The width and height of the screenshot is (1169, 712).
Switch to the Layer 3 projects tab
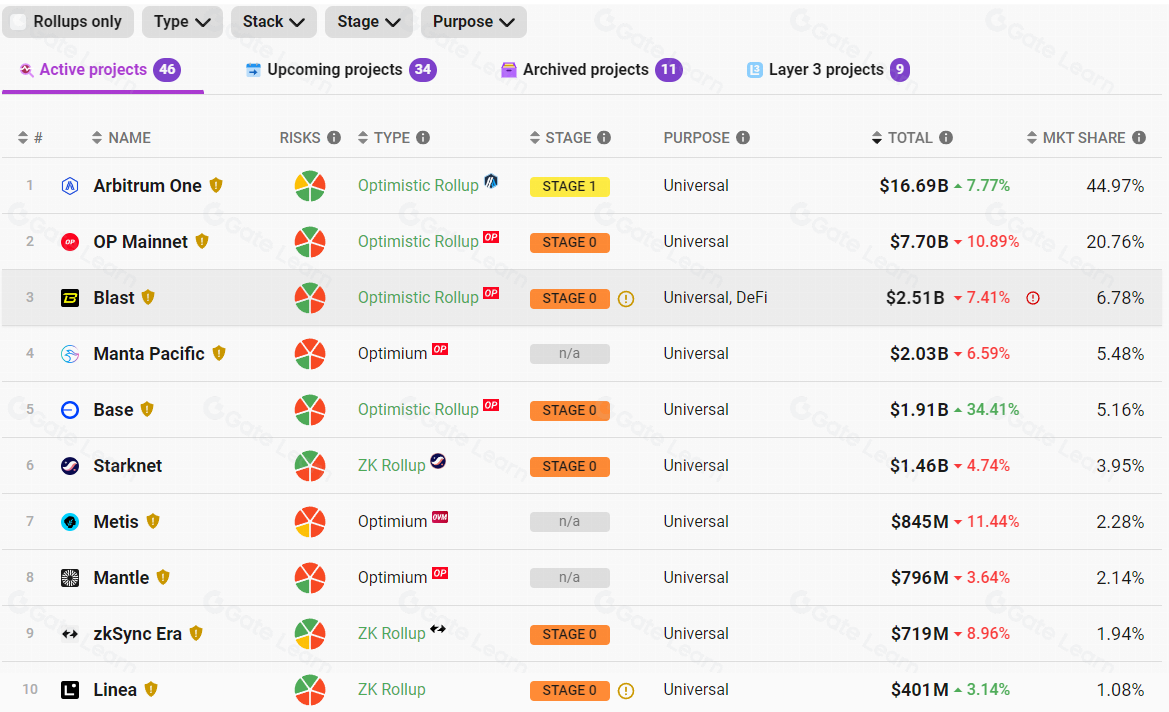click(x=827, y=70)
